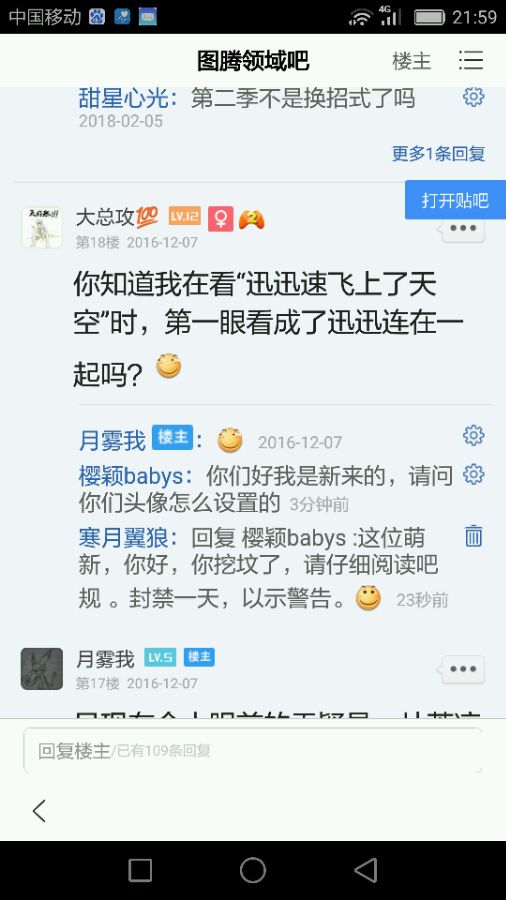Toggle the 楼主 only filter in header
This screenshot has height=900, width=506.
[x=411, y=61]
